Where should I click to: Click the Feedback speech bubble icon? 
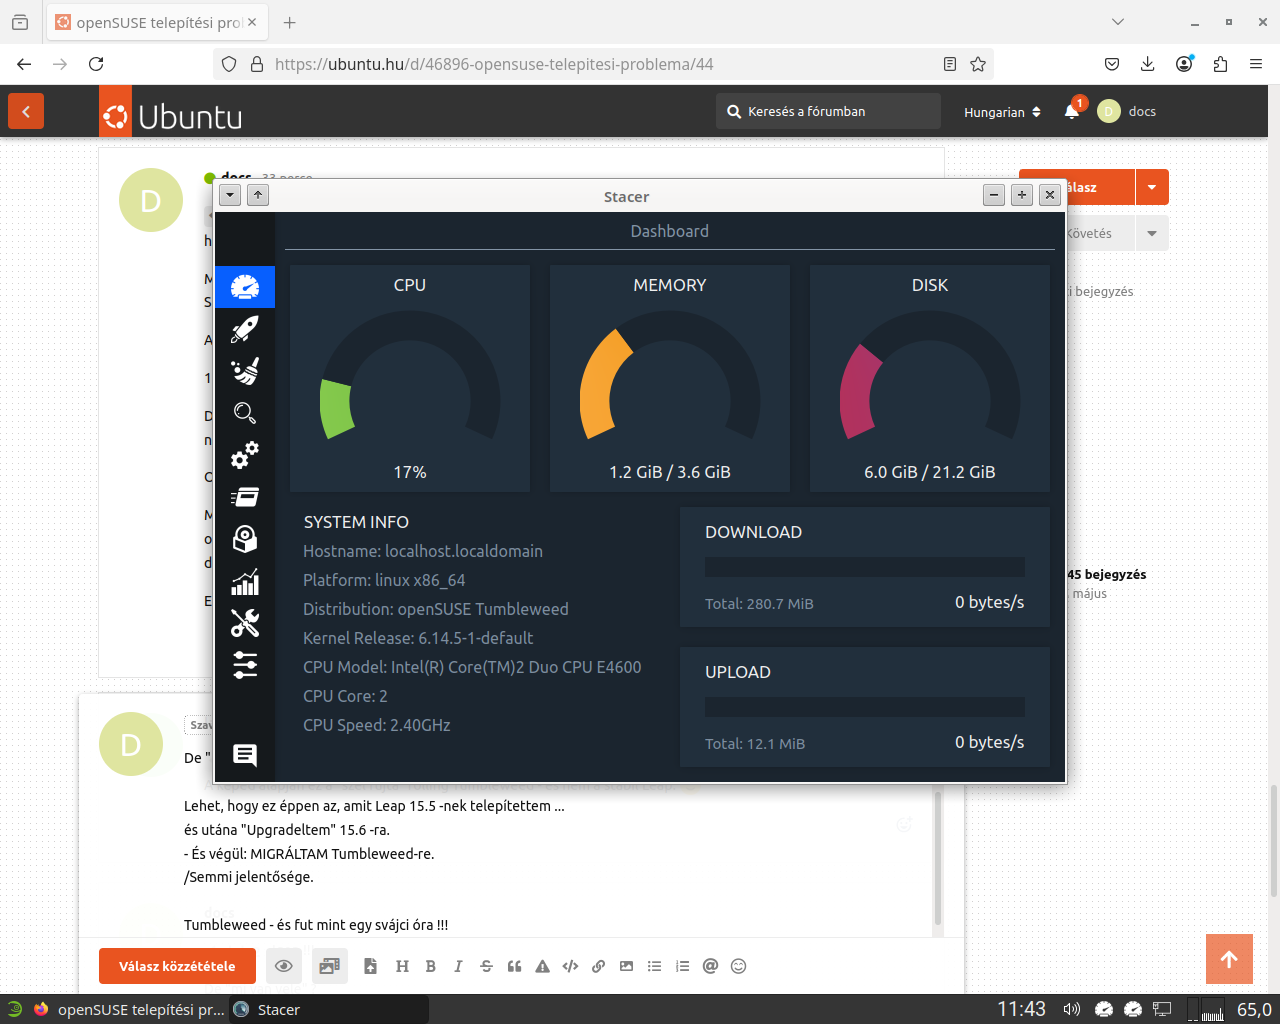[245, 755]
